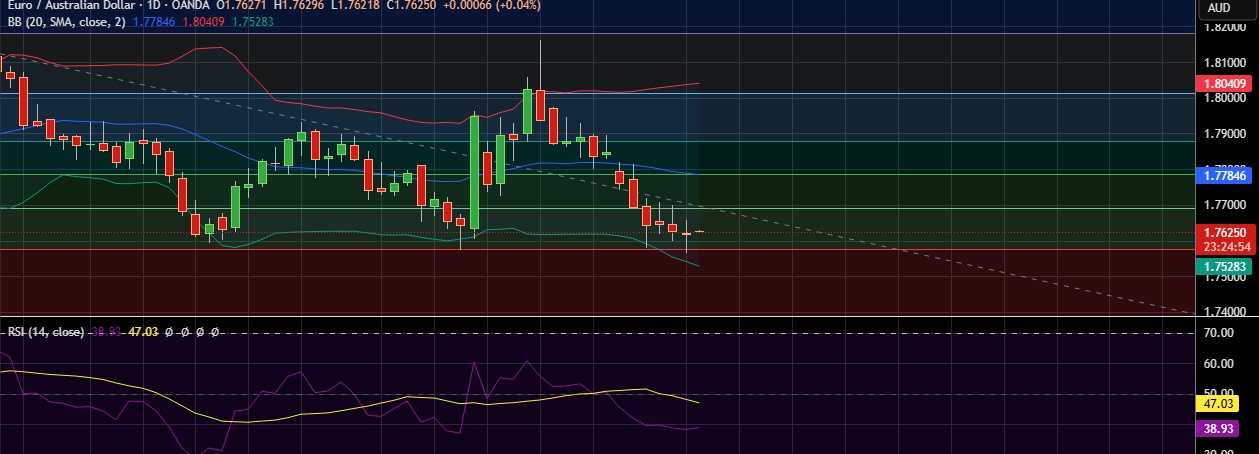1259x454 pixels.
Task: Click the divider between price and RSI panes
Action: 600,317
